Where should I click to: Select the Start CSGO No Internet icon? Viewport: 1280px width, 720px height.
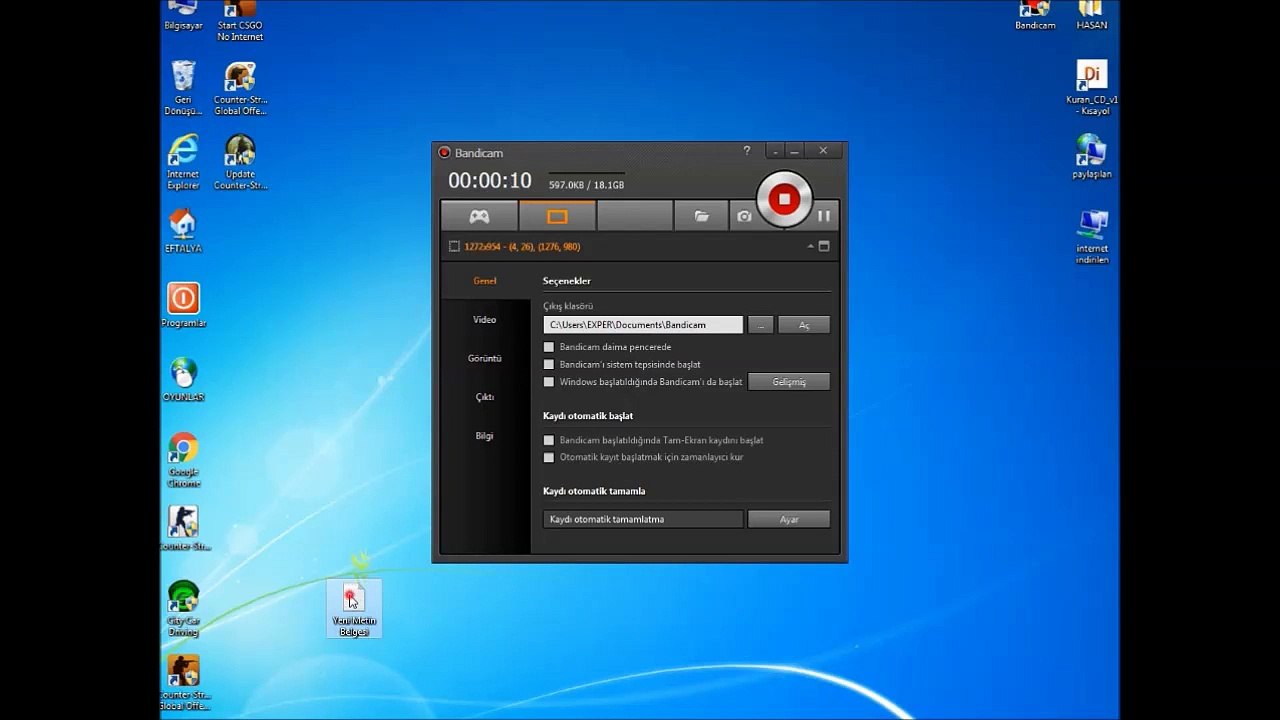click(240, 21)
